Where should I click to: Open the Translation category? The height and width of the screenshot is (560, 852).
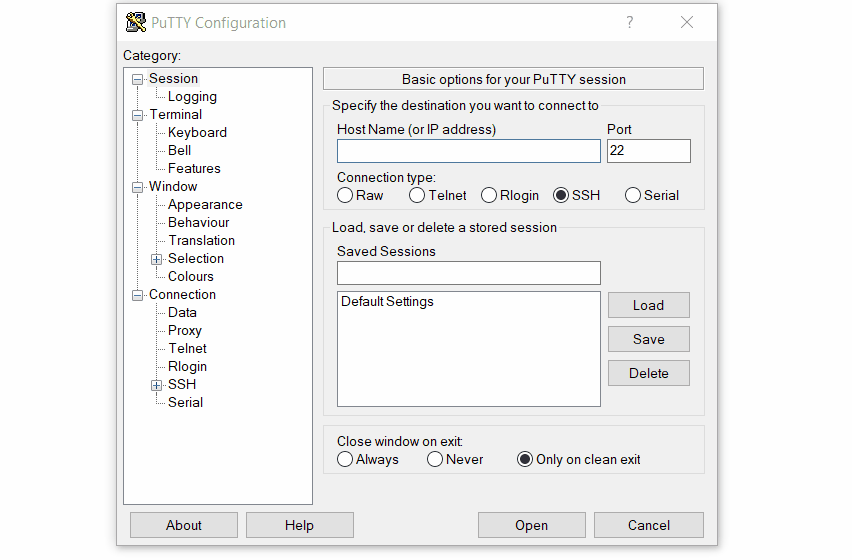[201, 240]
